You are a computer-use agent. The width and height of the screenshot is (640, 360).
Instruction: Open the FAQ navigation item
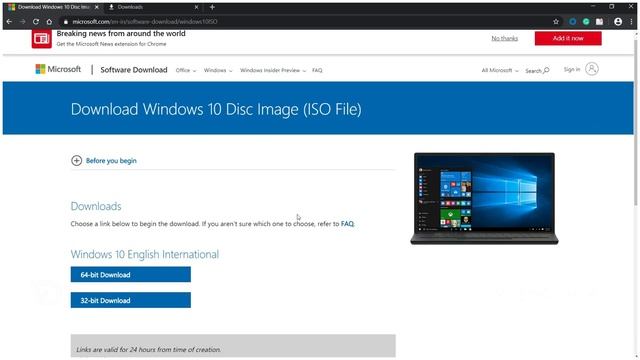tap(317, 70)
